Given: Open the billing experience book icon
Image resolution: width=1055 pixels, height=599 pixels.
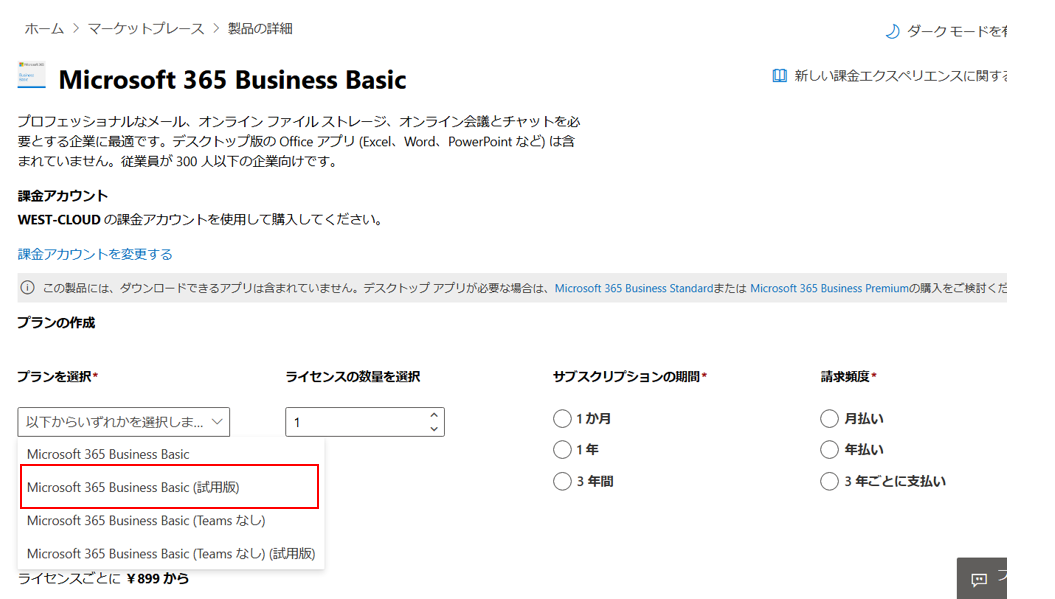Looking at the screenshot, I should pos(779,75).
